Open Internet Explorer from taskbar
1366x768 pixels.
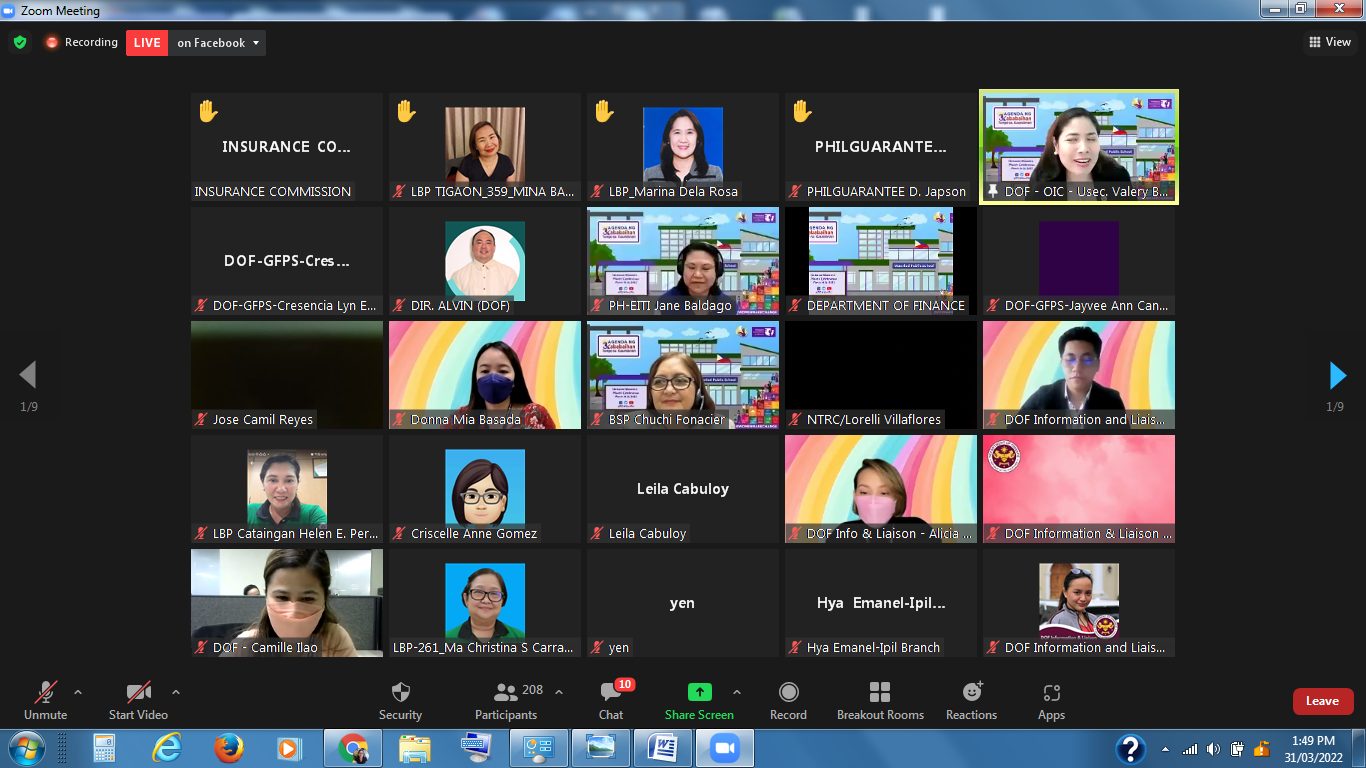[167, 749]
